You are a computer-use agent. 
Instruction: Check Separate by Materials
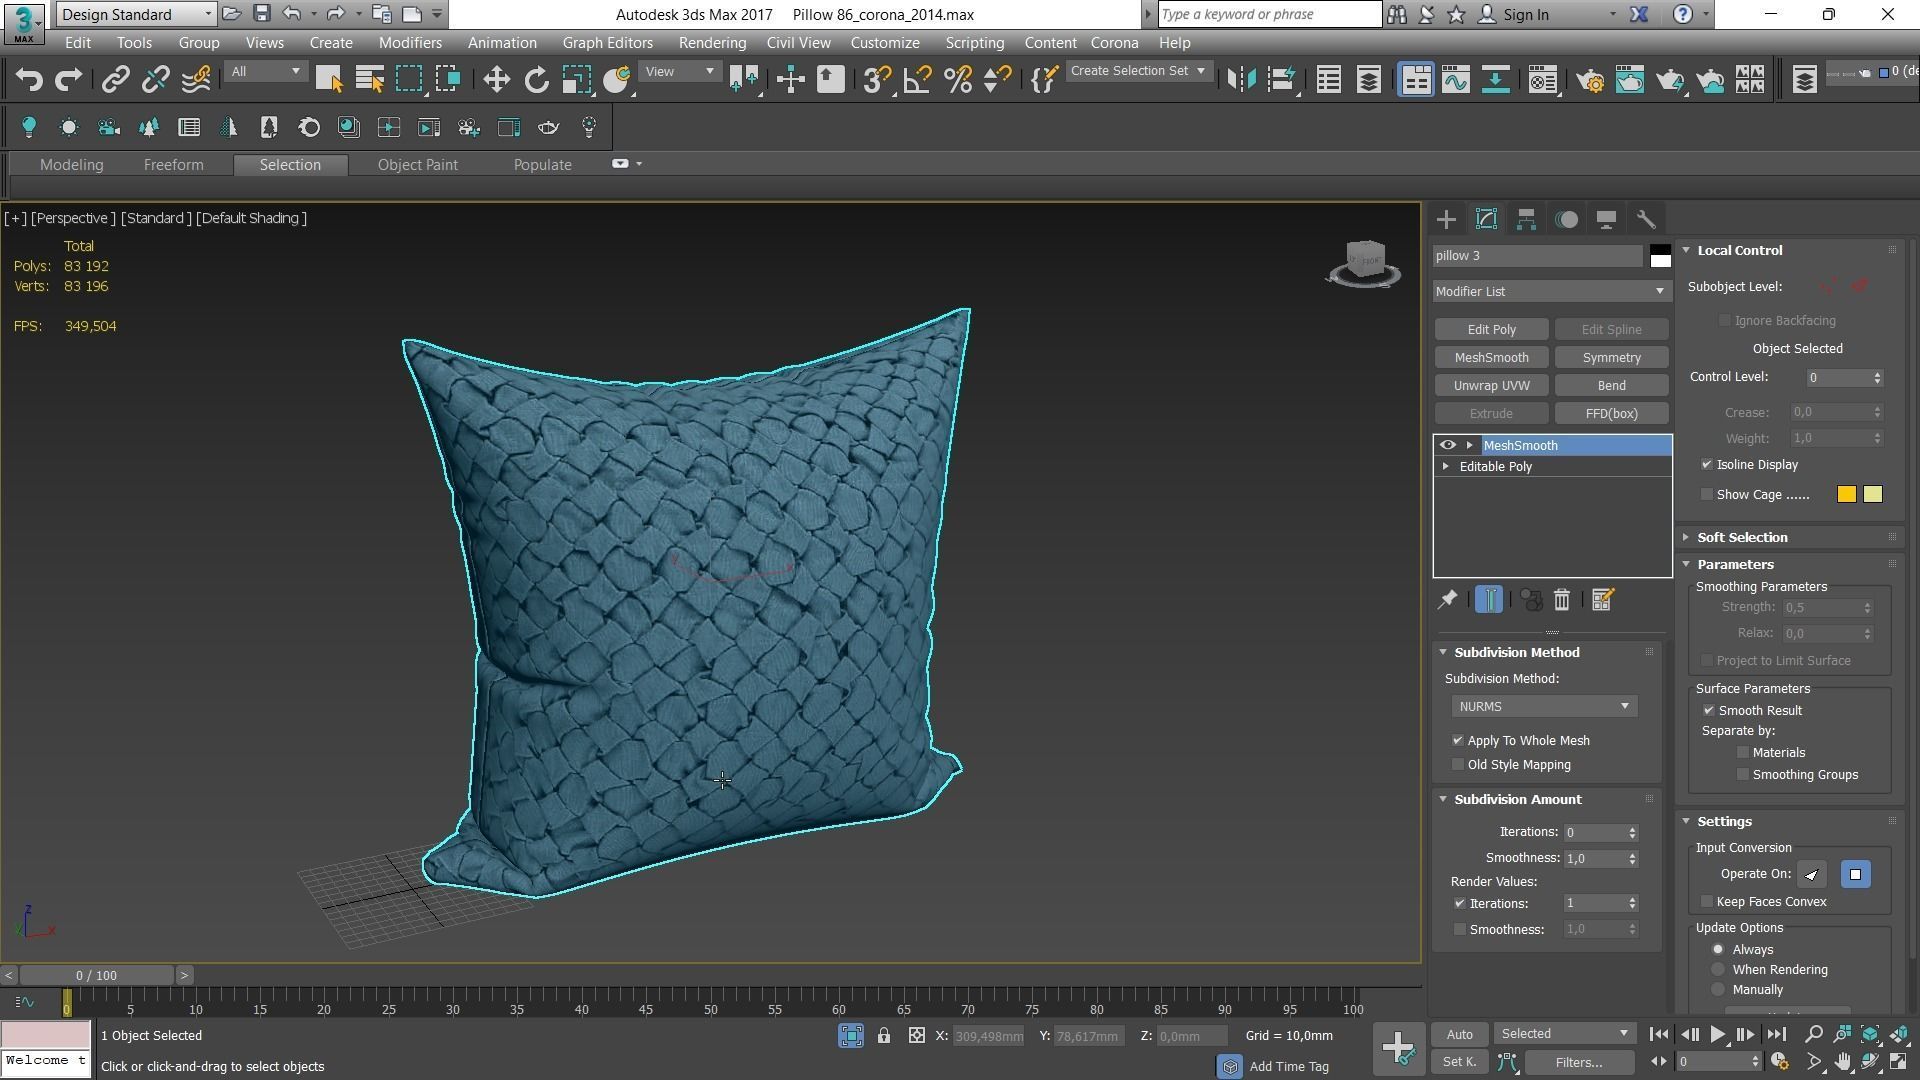(x=1743, y=753)
